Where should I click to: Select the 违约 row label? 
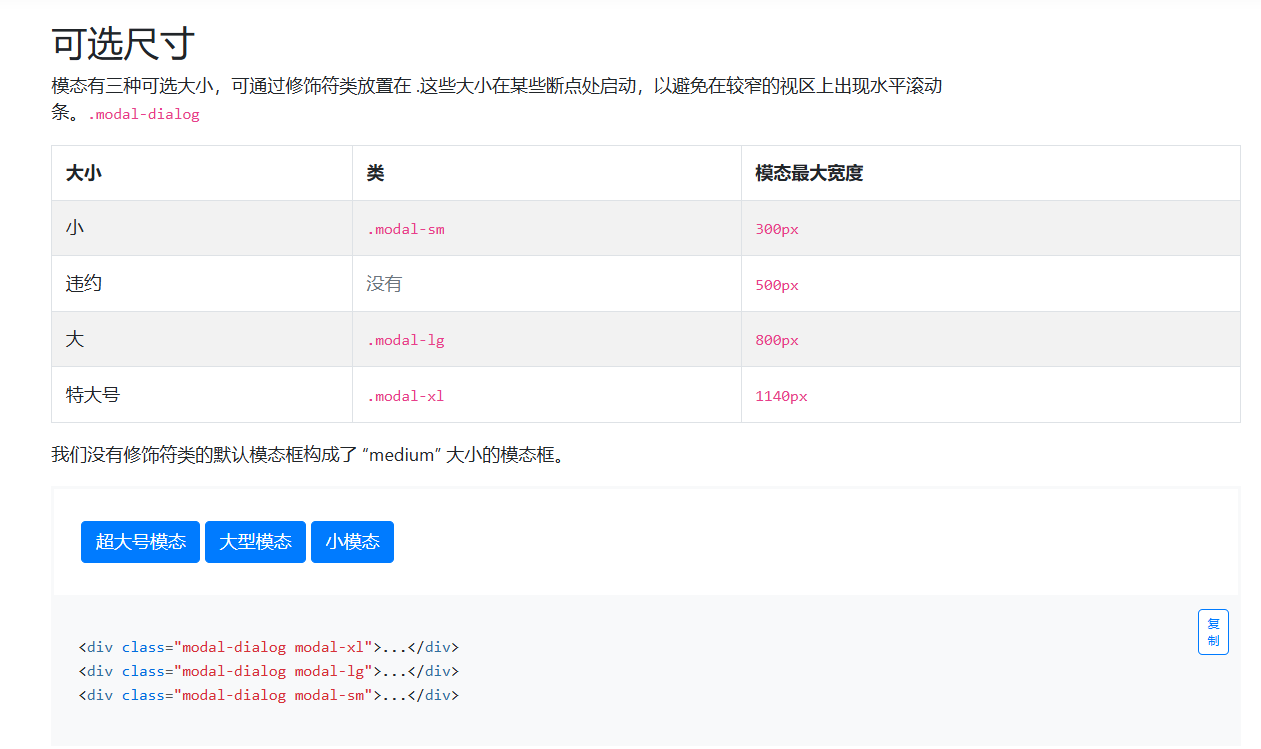coord(84,284)
